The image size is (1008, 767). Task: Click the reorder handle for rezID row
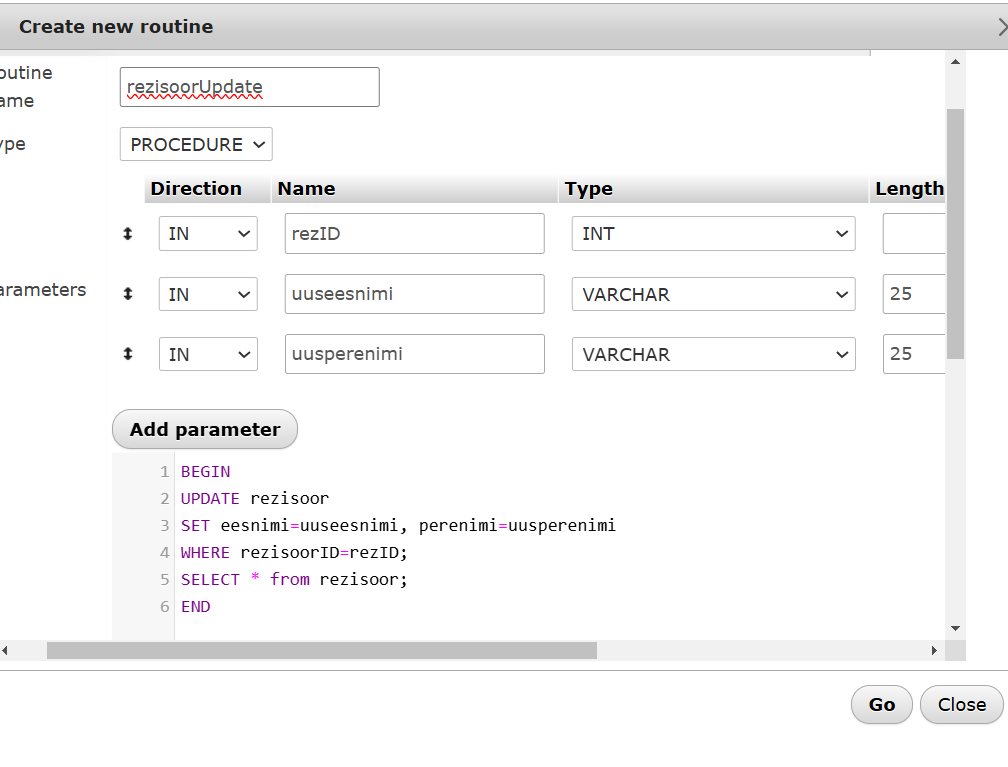coord(128,234)
